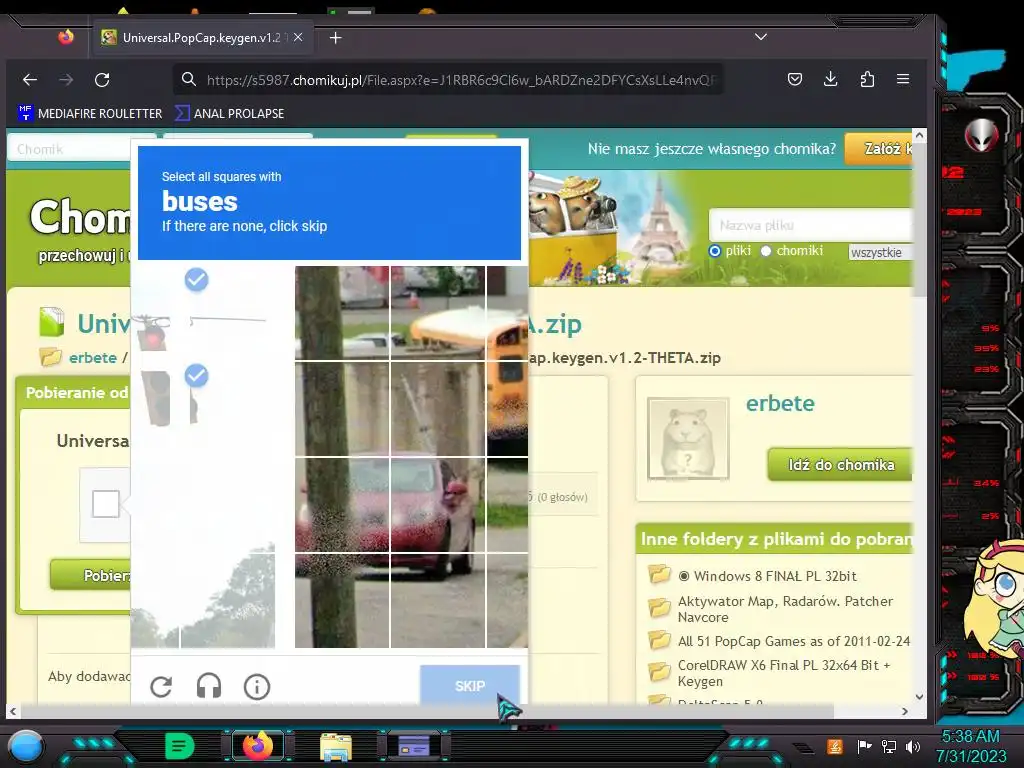Click the green file icon beside the file title
1024x768 pixels.
(52, 322)
